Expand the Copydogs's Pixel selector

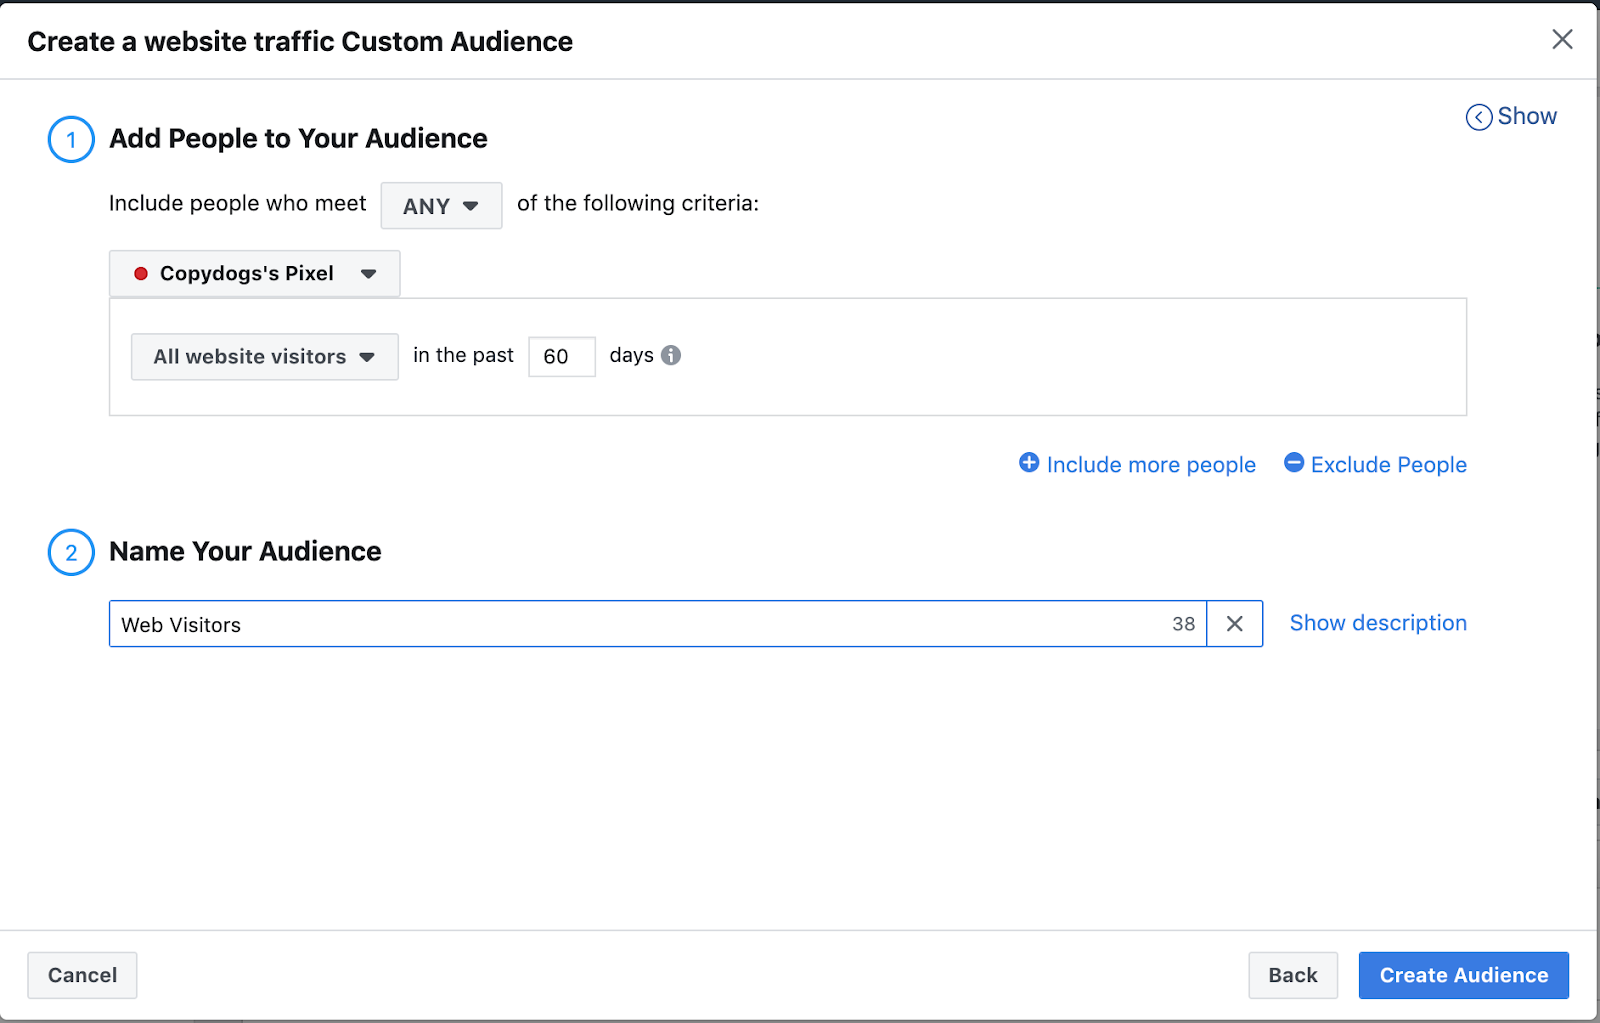[255, 274]
